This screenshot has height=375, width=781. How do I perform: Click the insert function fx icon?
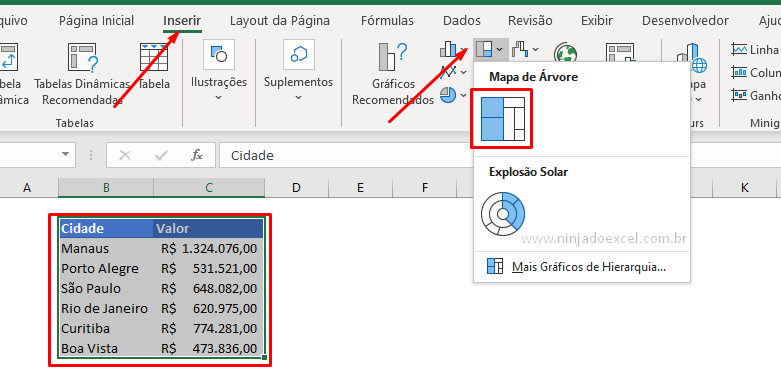coord(197,155)
